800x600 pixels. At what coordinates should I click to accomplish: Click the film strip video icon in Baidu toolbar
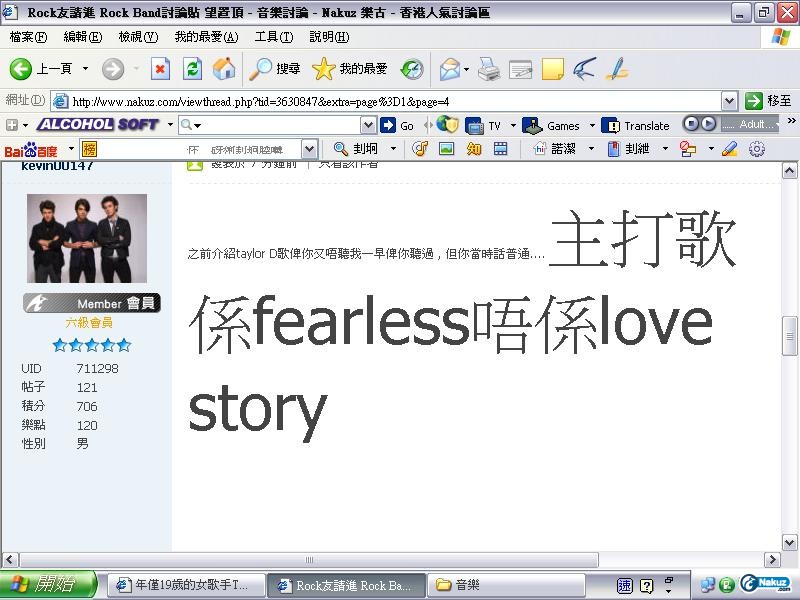tap(501, 149)
